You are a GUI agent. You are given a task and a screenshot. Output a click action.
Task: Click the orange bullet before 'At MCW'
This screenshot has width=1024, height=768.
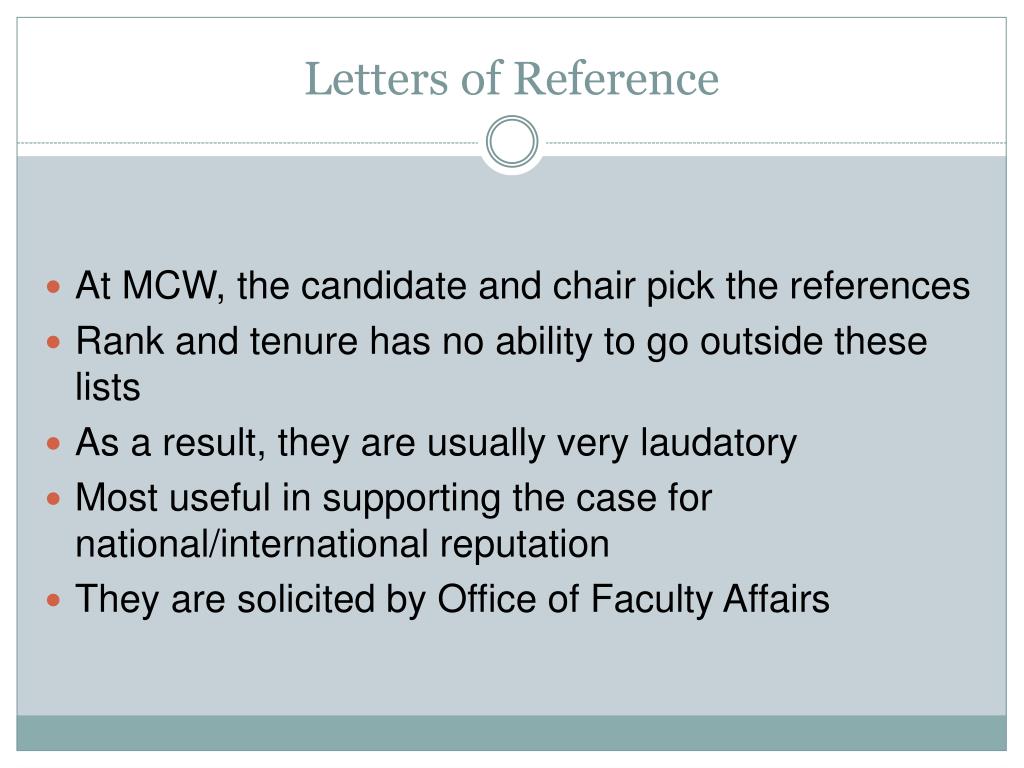pyautogui.click(x=54, y=286)
